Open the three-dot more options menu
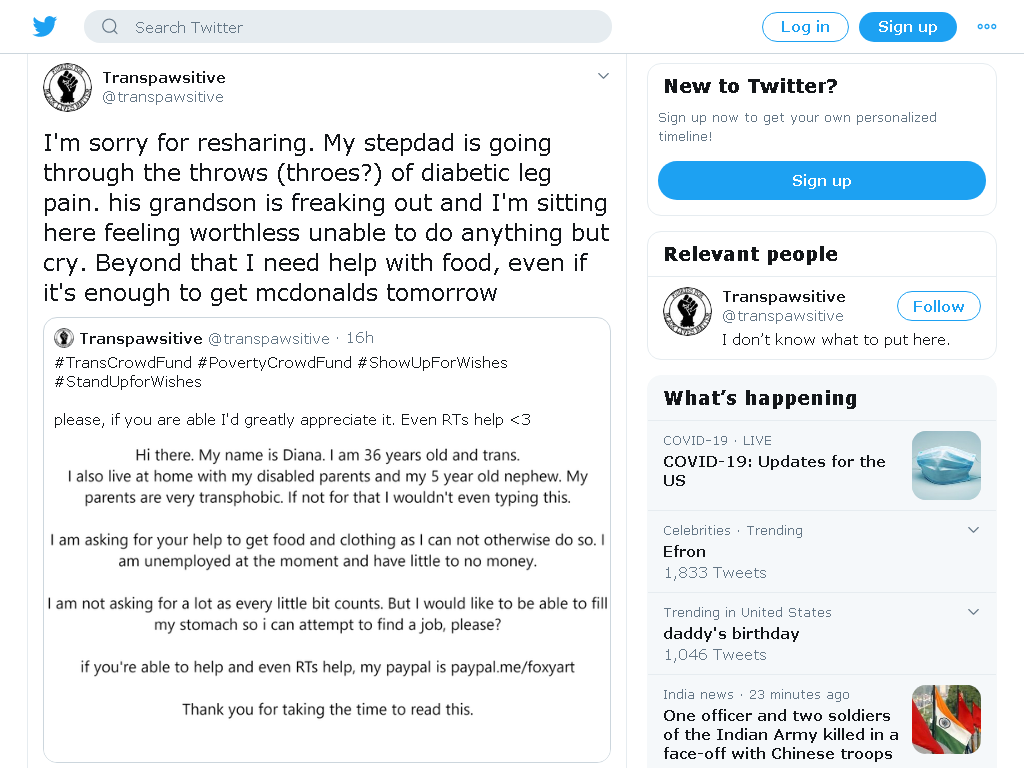The height and width of the screenshot is (768, 1024). point(986,27)
